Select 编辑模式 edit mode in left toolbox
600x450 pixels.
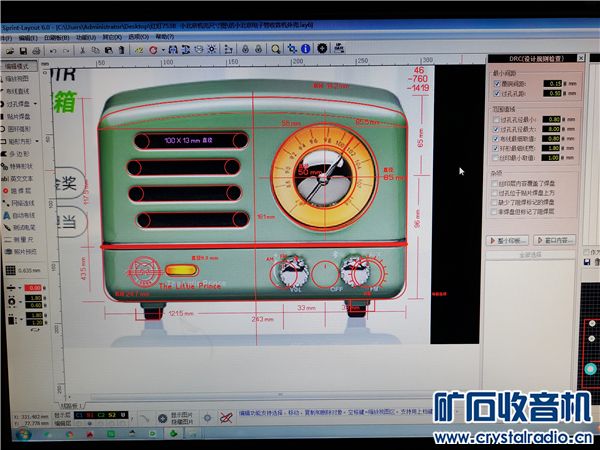pyautogui.click(x=19, y=67)
